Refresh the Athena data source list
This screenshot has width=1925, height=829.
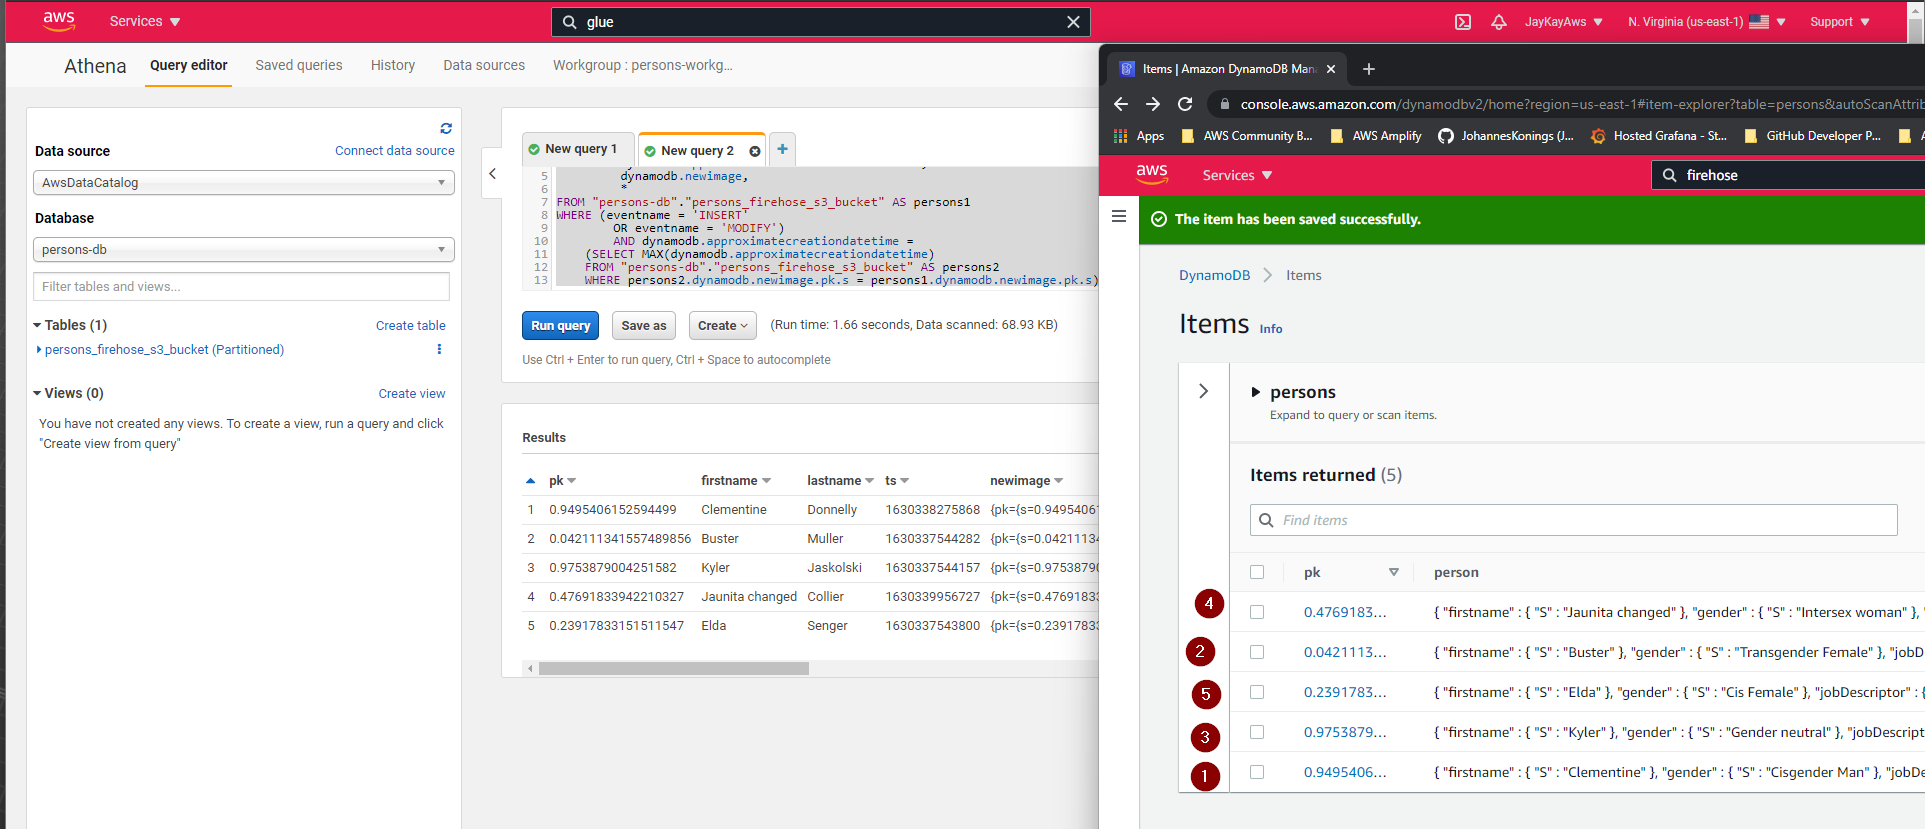(446, 128)
